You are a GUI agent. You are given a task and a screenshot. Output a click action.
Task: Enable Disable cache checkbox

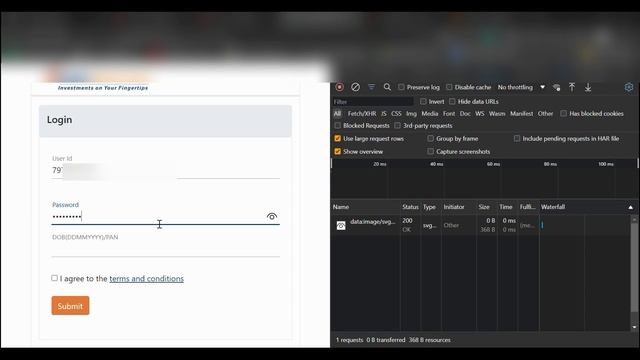tap(449, 87)
